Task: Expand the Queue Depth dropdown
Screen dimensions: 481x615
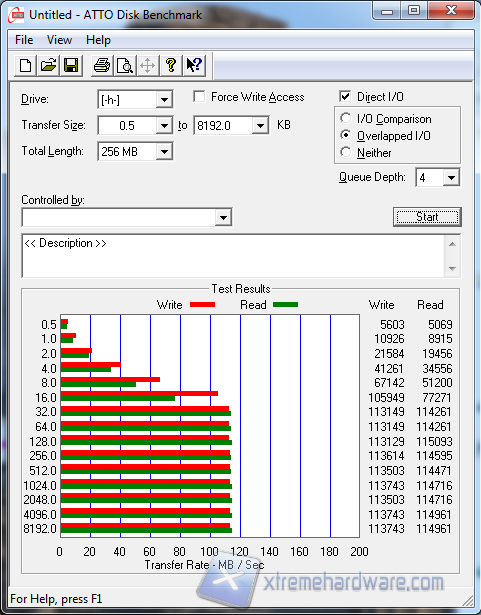Action: [451, 178]
